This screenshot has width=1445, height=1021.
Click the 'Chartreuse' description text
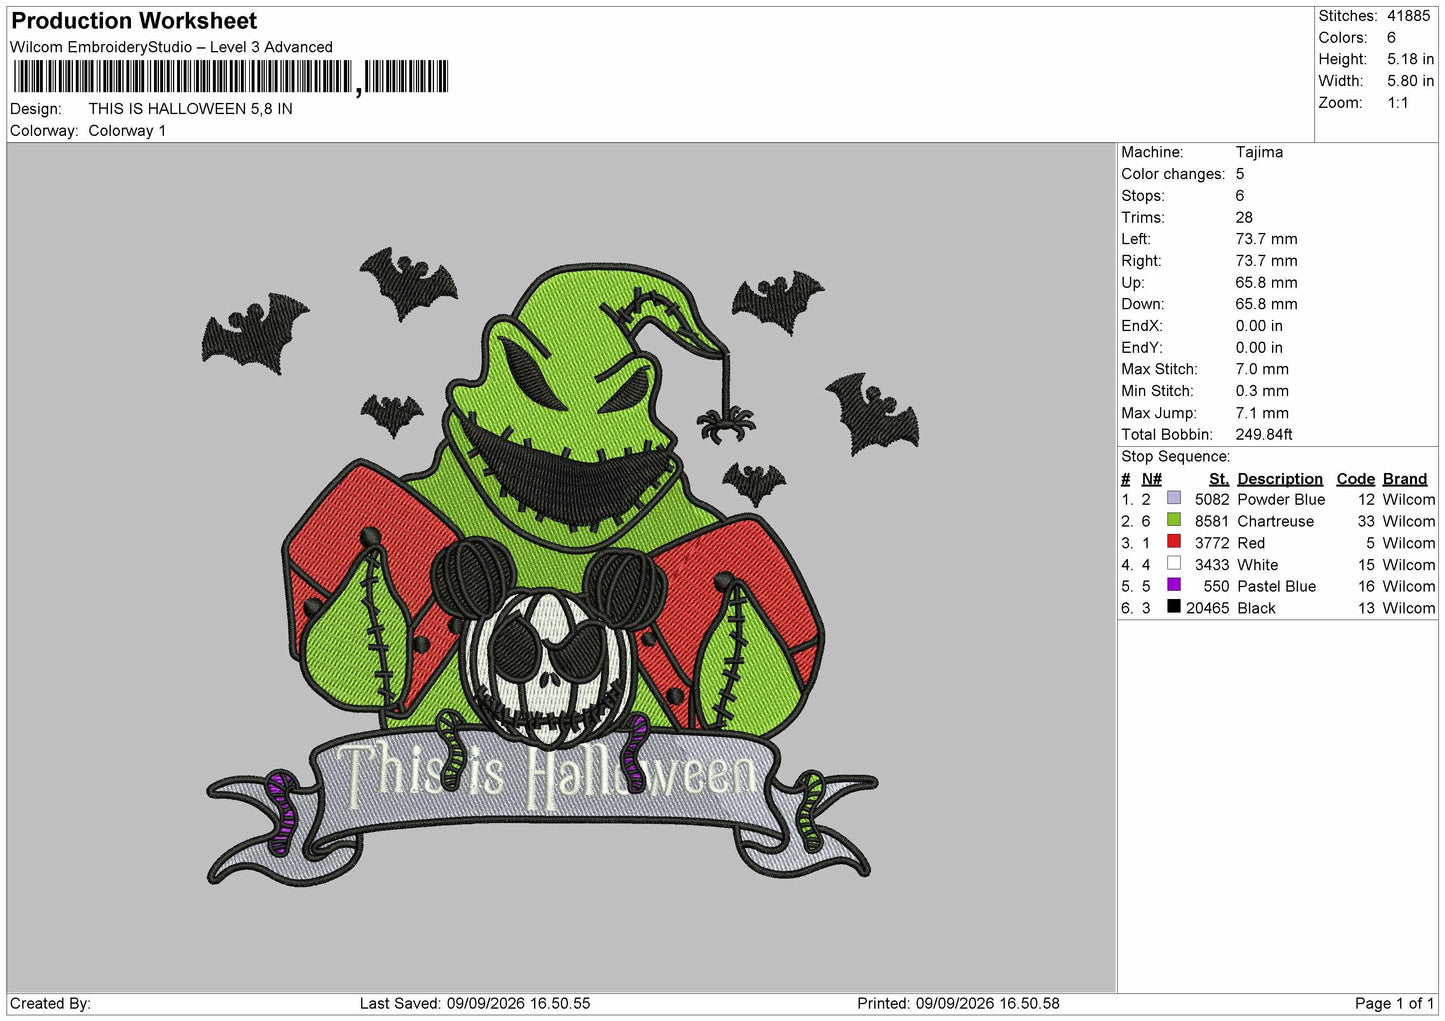point(1275,521)
